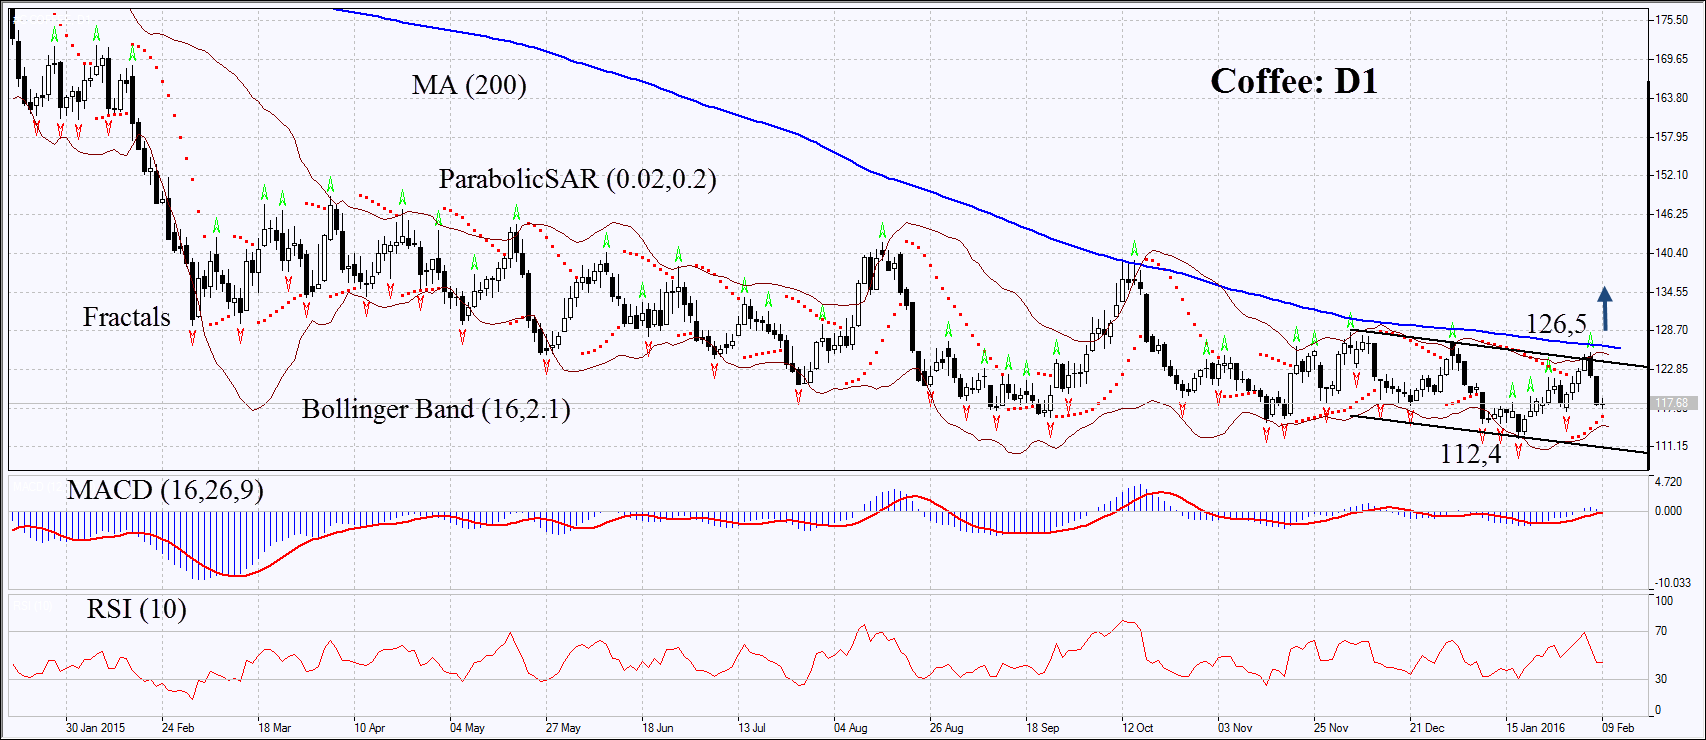The height and width of the screenshot is (740, 1706).
Task: Click the '18 Mar' date label
Action: point(274,728)
